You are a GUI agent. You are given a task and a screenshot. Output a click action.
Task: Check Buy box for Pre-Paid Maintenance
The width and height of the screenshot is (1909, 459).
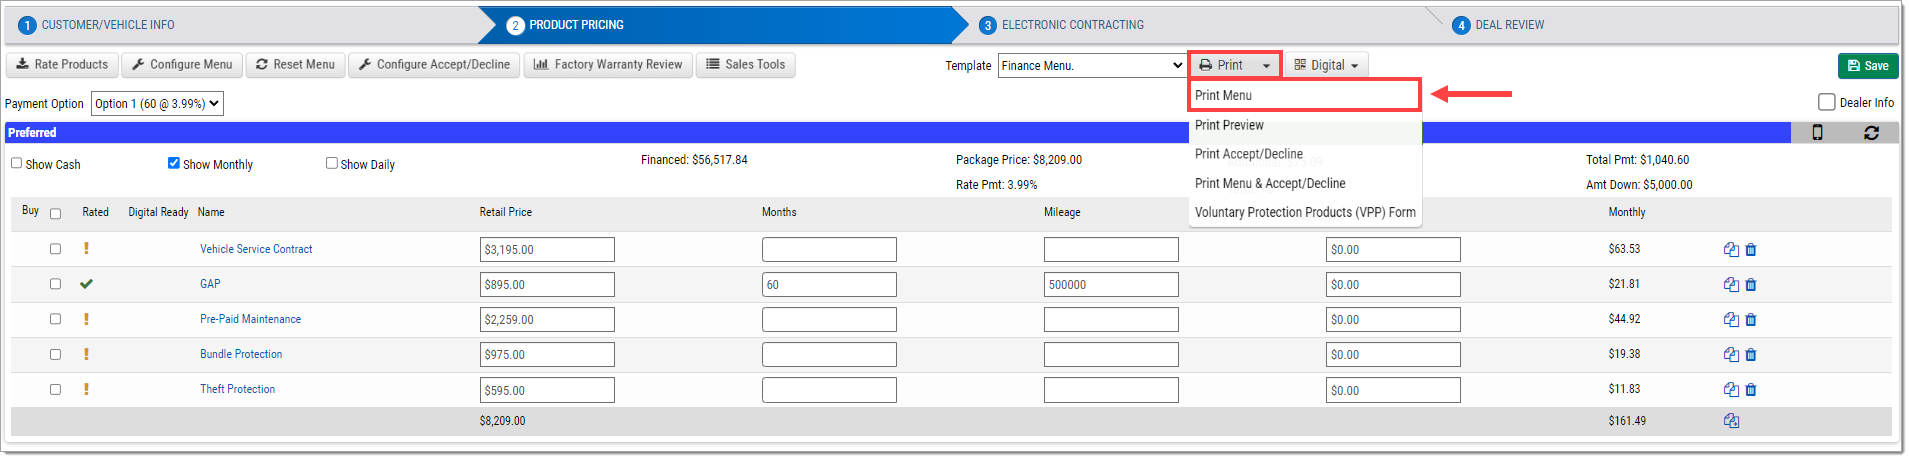(x=55, y=319)
